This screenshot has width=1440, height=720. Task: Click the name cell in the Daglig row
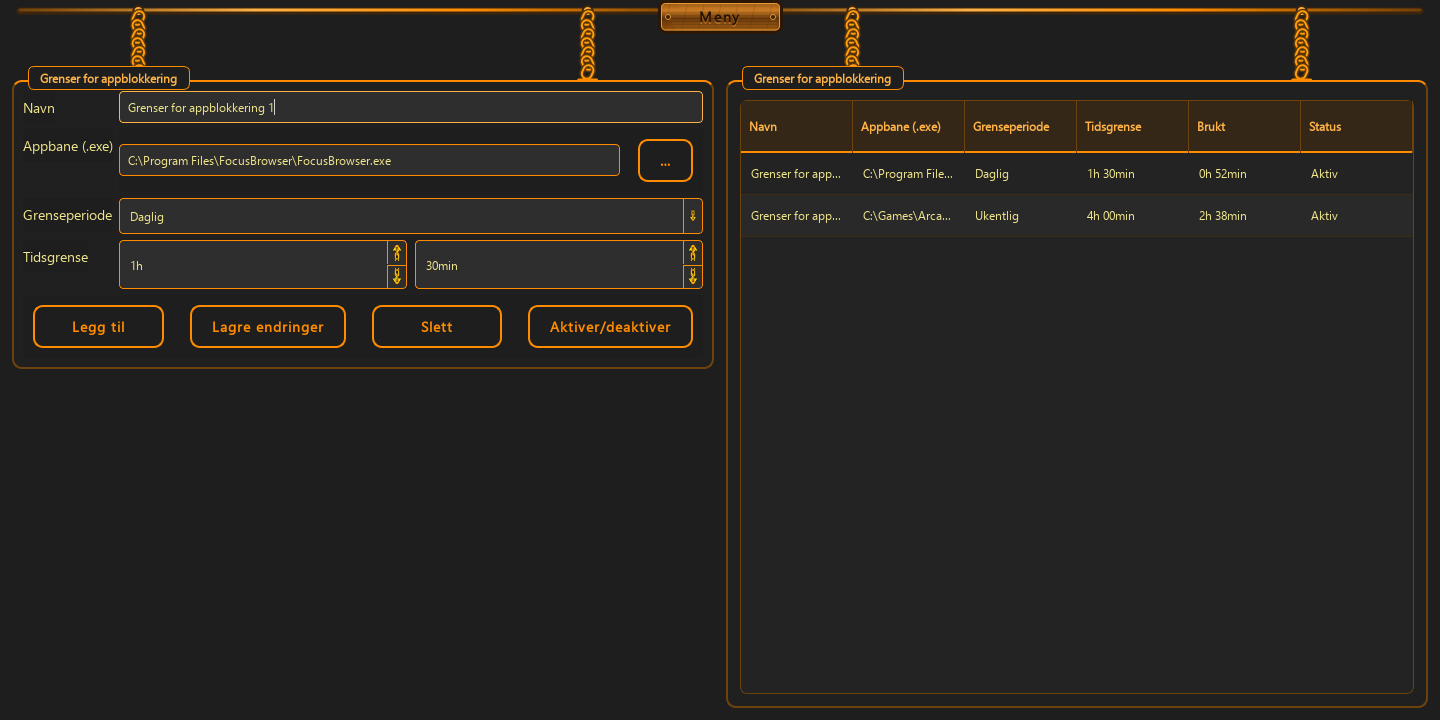click(797, 174)
